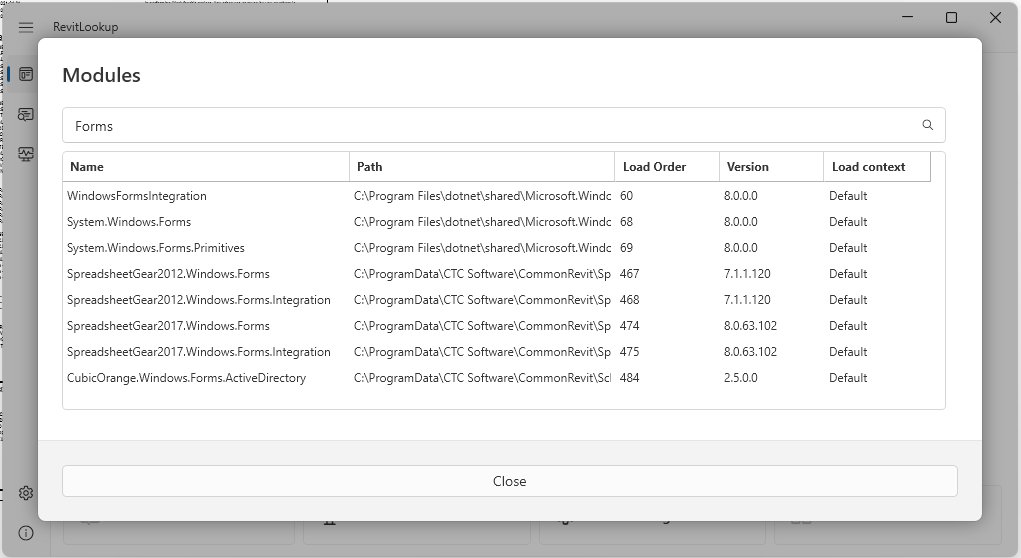Close the Modules dialog with Close button
Image resolution: width=1021 pixels, height=558 pixels.
click(x=510, y=481)
